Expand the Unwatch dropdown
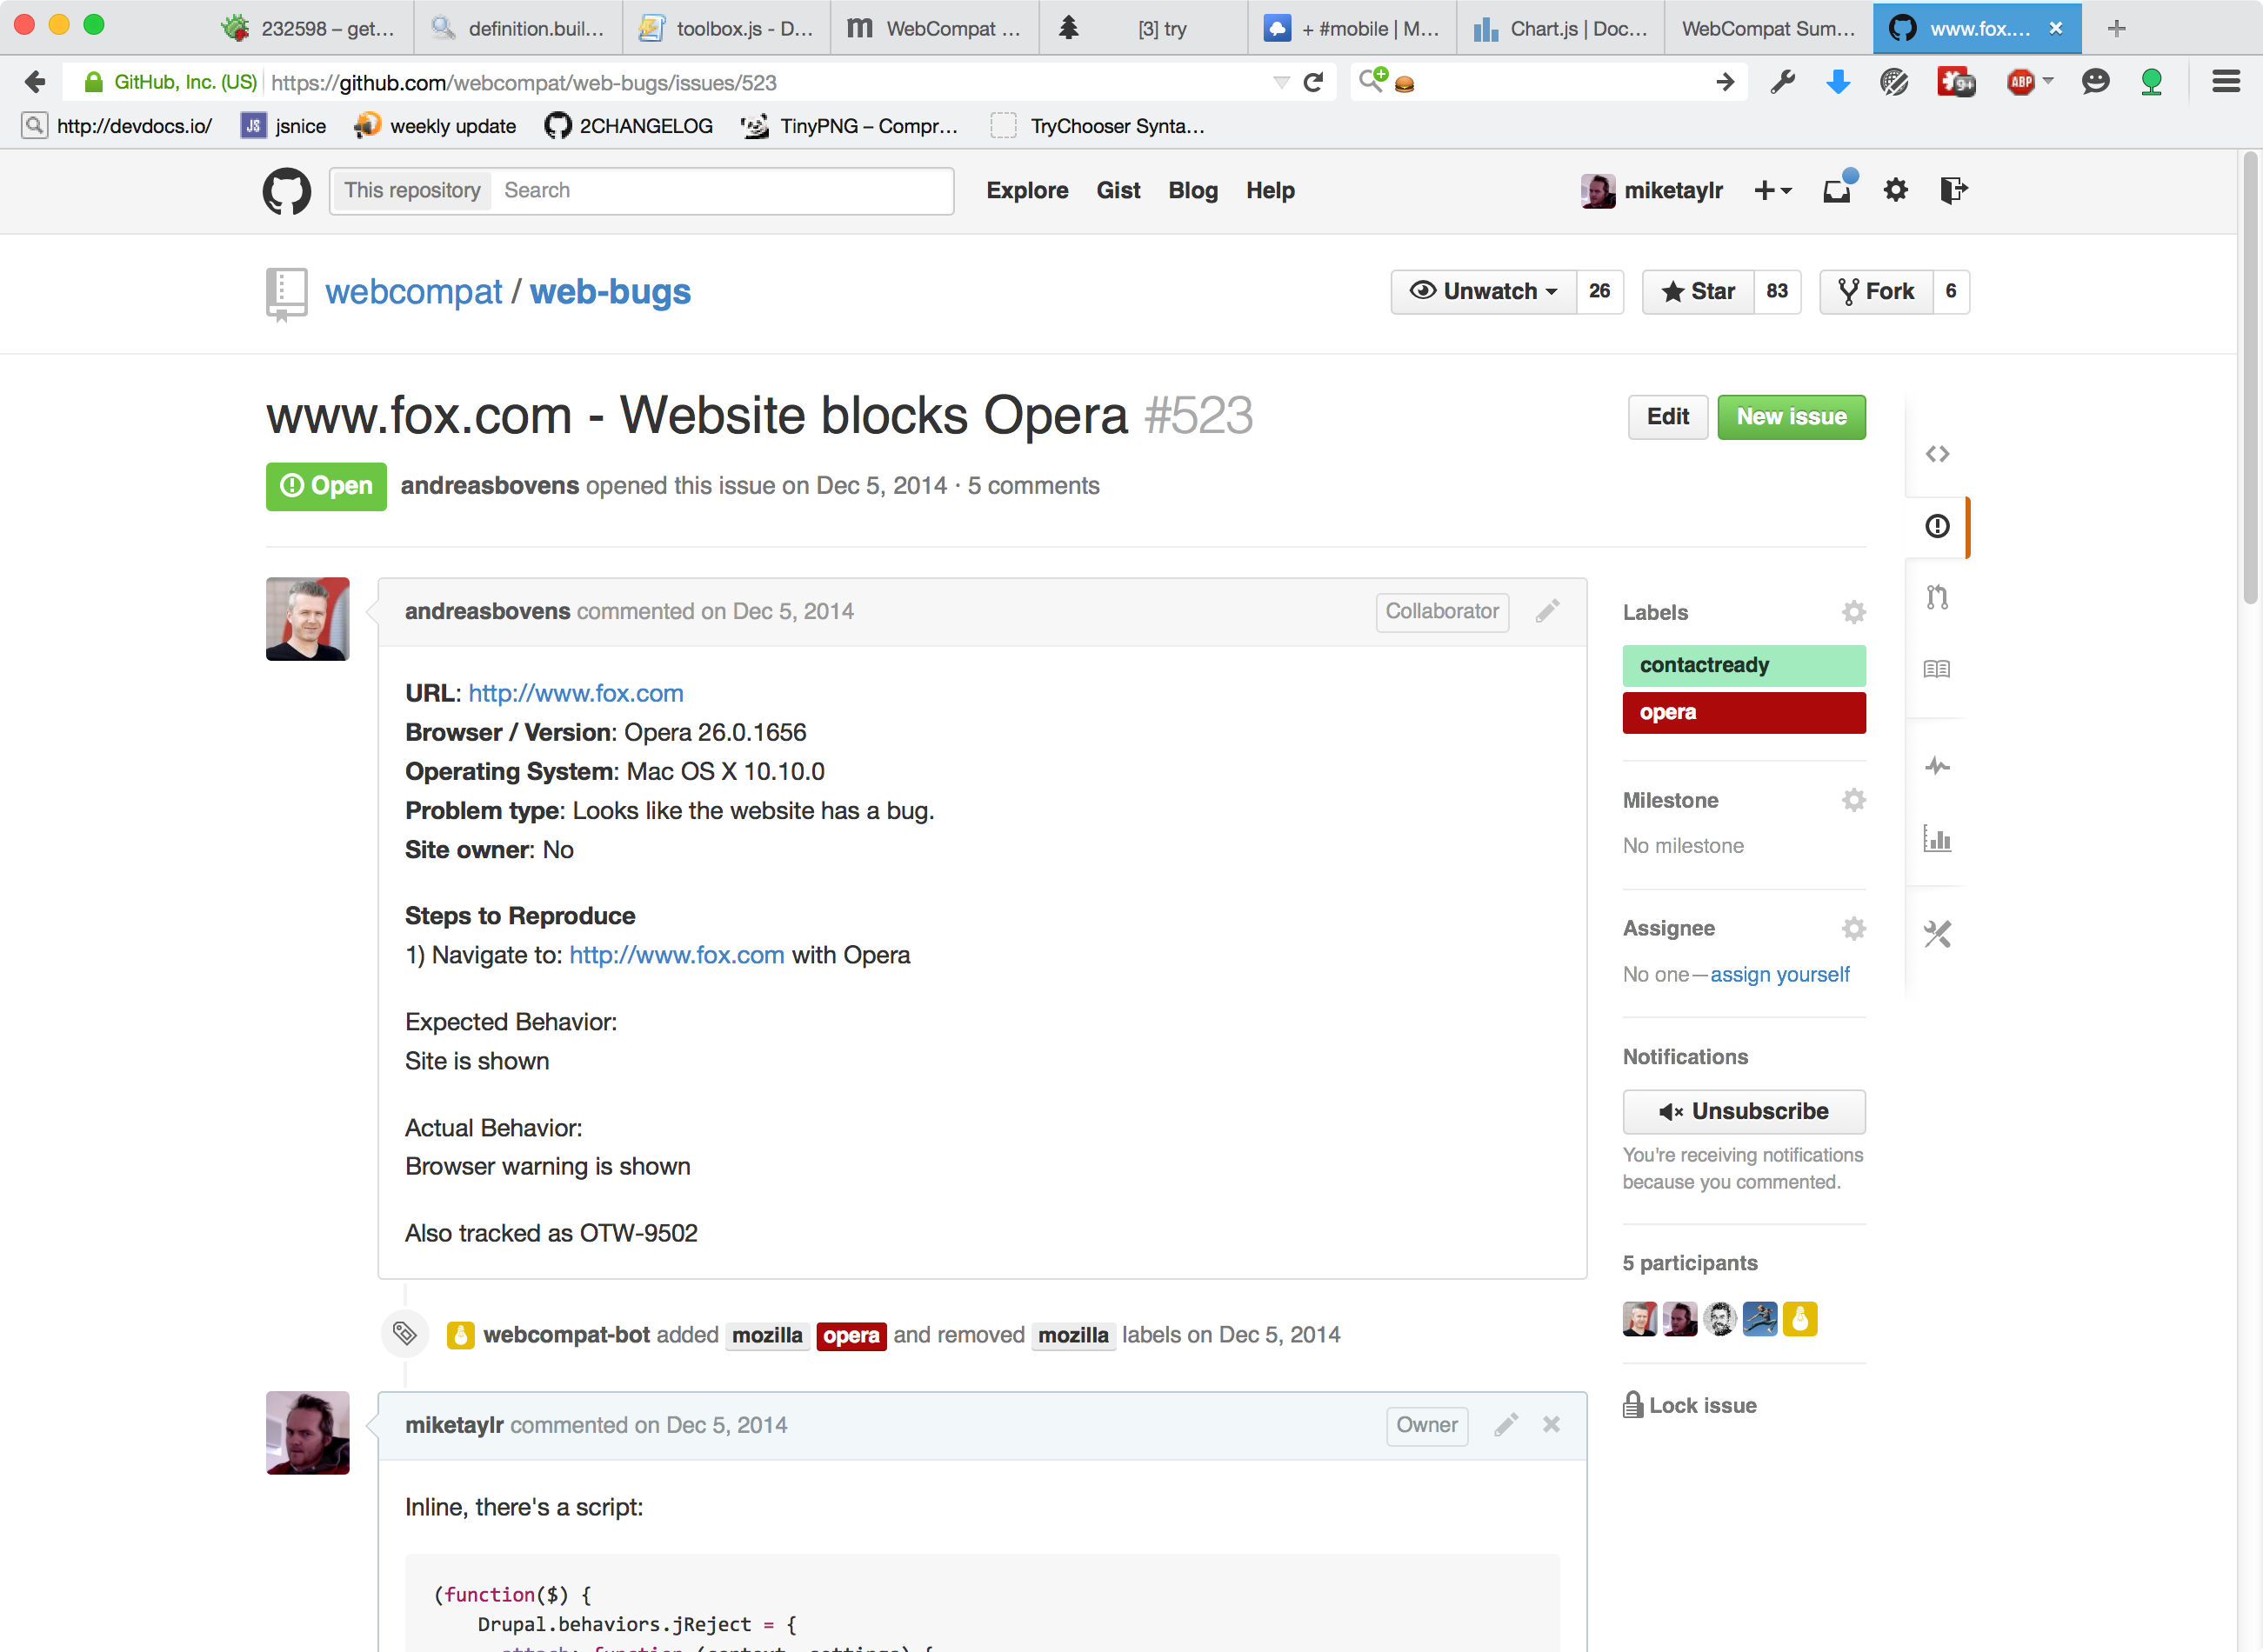 (1484, 291)
